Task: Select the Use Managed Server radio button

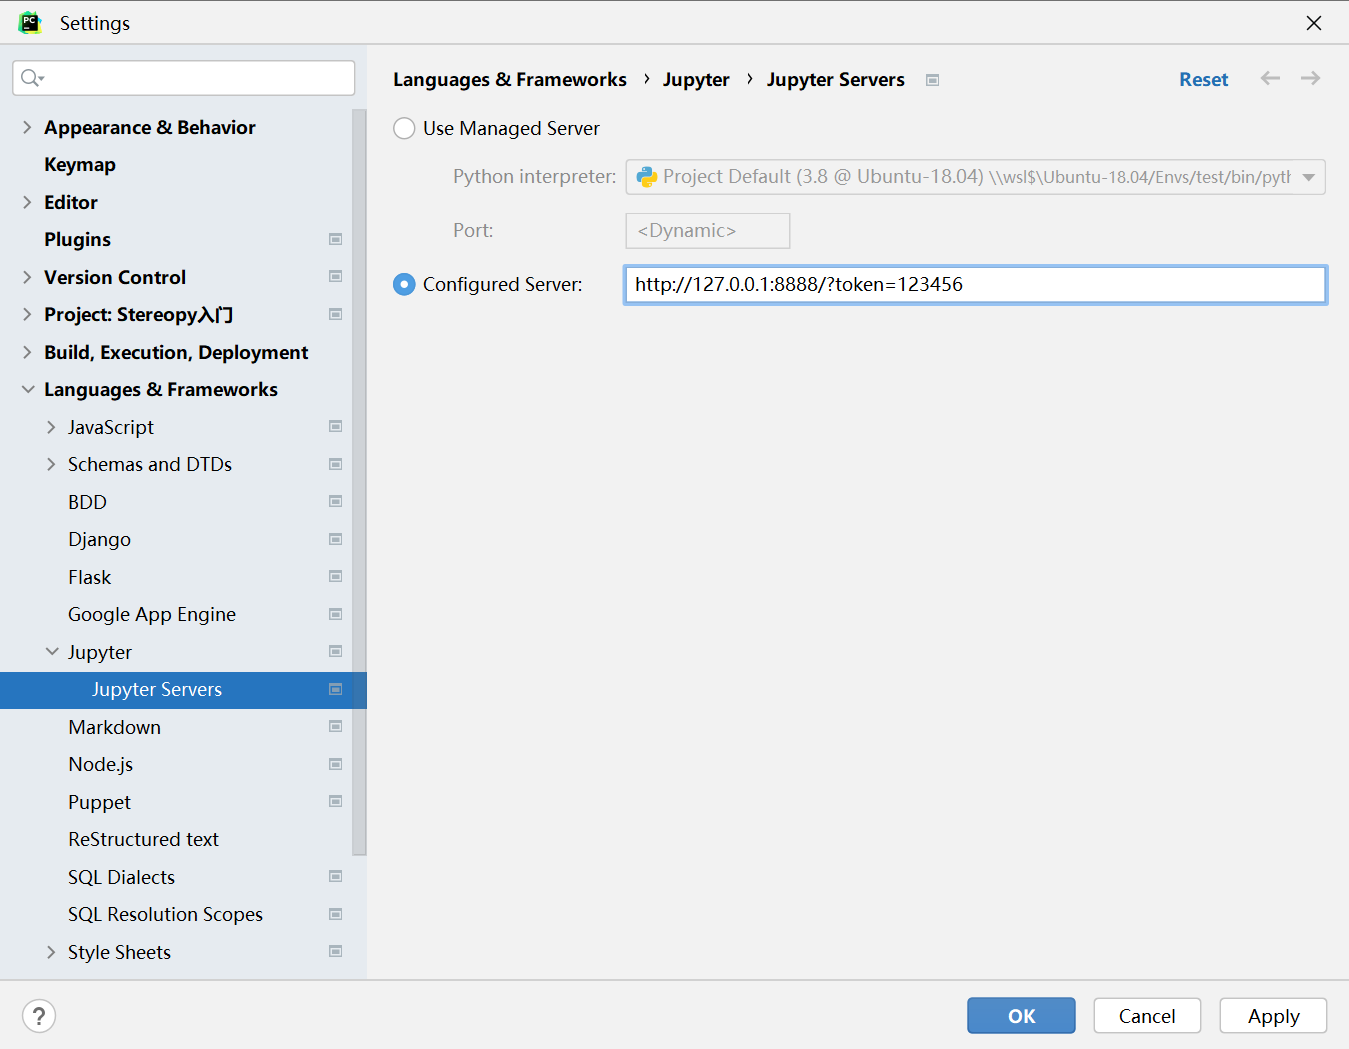Action: pos(404,128)
